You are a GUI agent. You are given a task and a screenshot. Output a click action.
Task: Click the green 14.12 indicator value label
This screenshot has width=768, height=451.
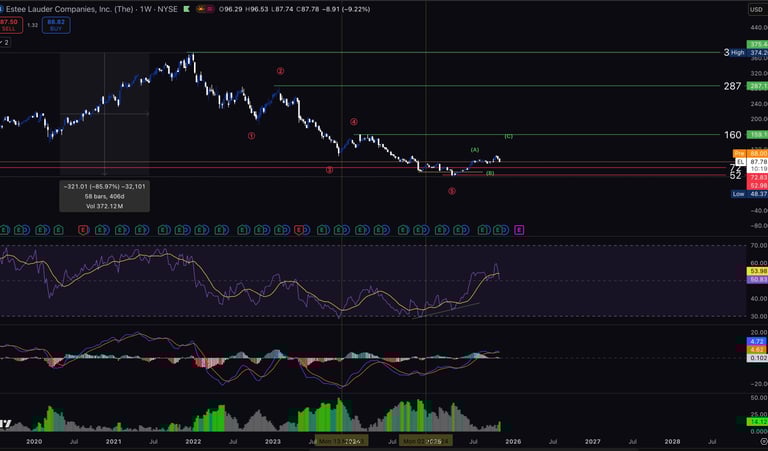(757, 422)
